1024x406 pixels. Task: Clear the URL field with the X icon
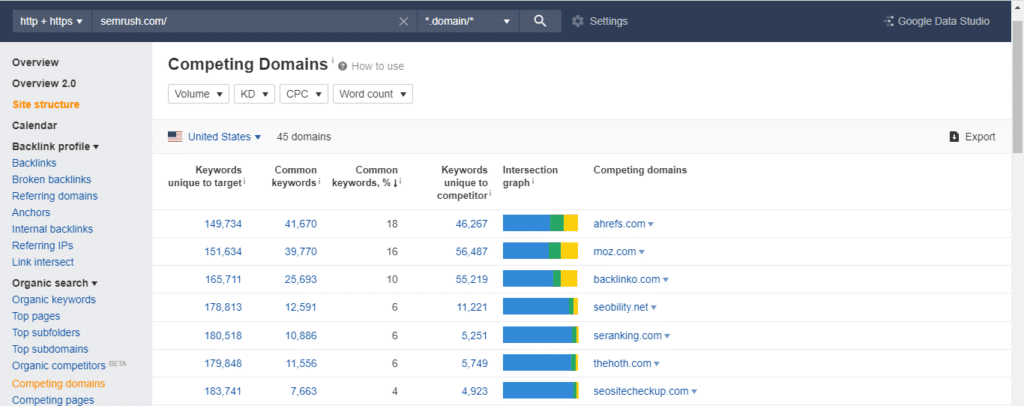click(x=404, y=22)
